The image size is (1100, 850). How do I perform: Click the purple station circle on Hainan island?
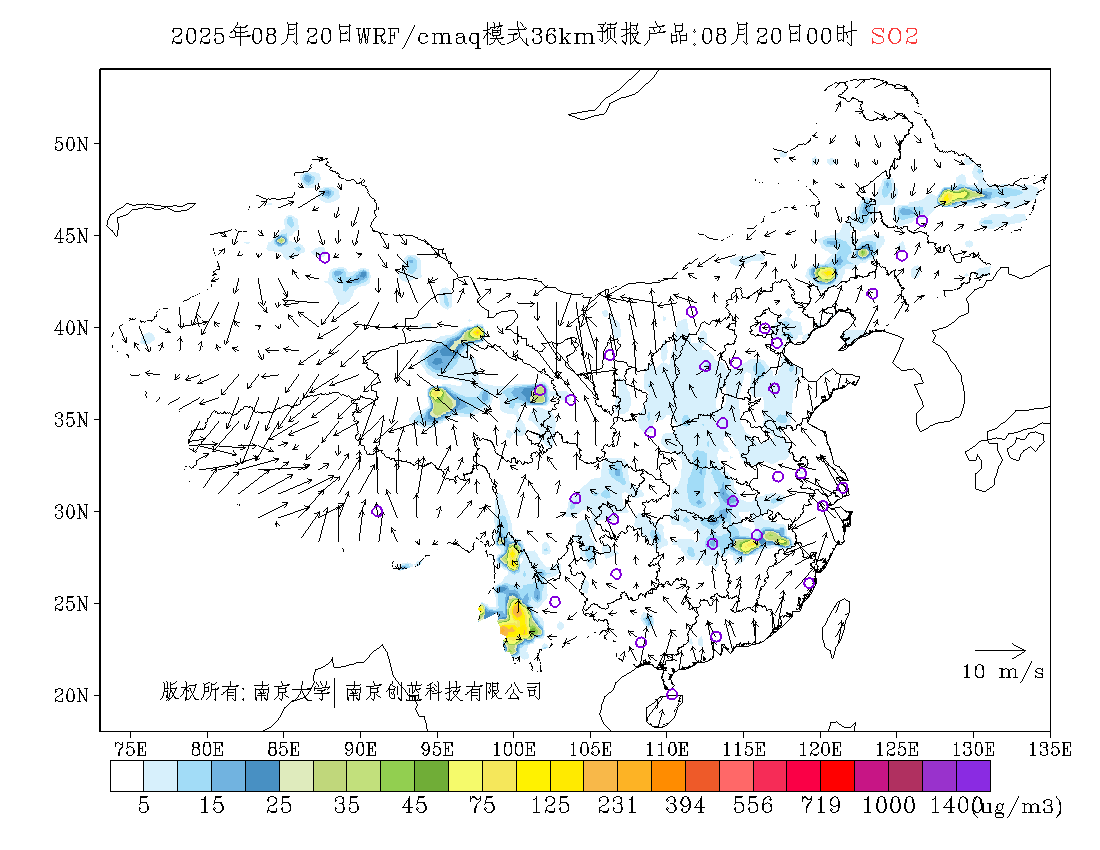(x=672, y=694)
